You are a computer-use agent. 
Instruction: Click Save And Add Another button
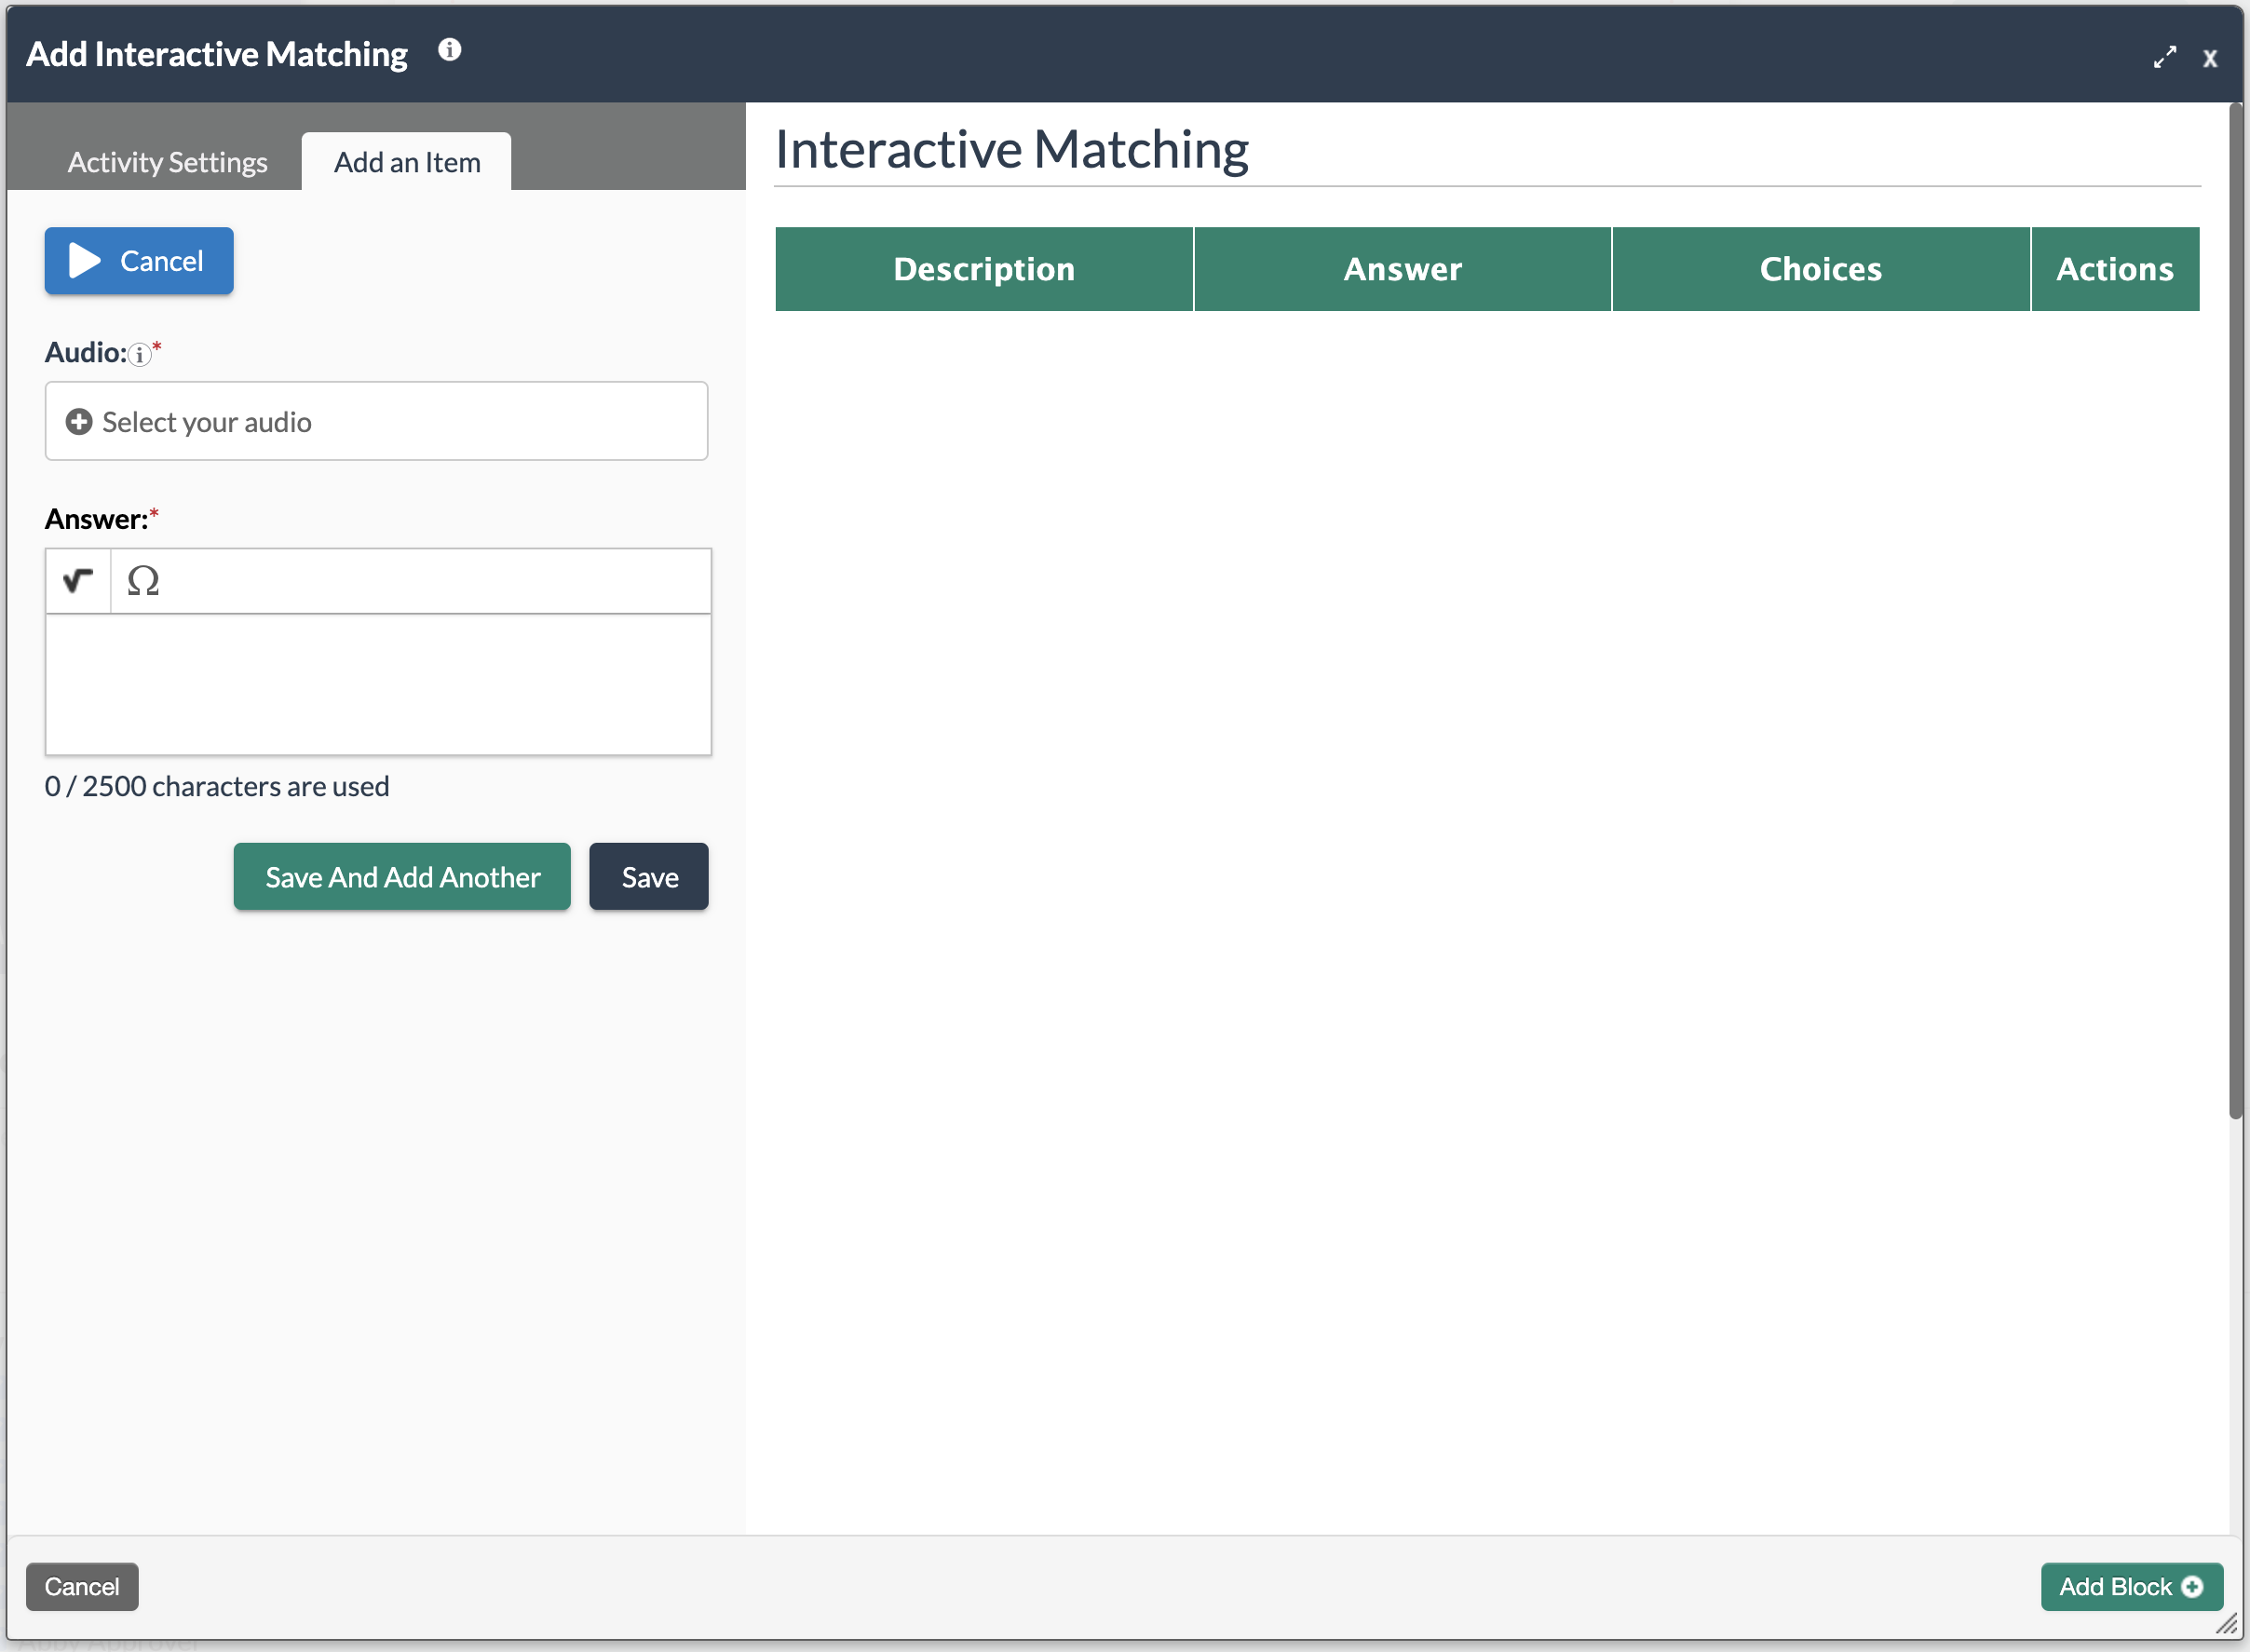[x=402, y=877]
